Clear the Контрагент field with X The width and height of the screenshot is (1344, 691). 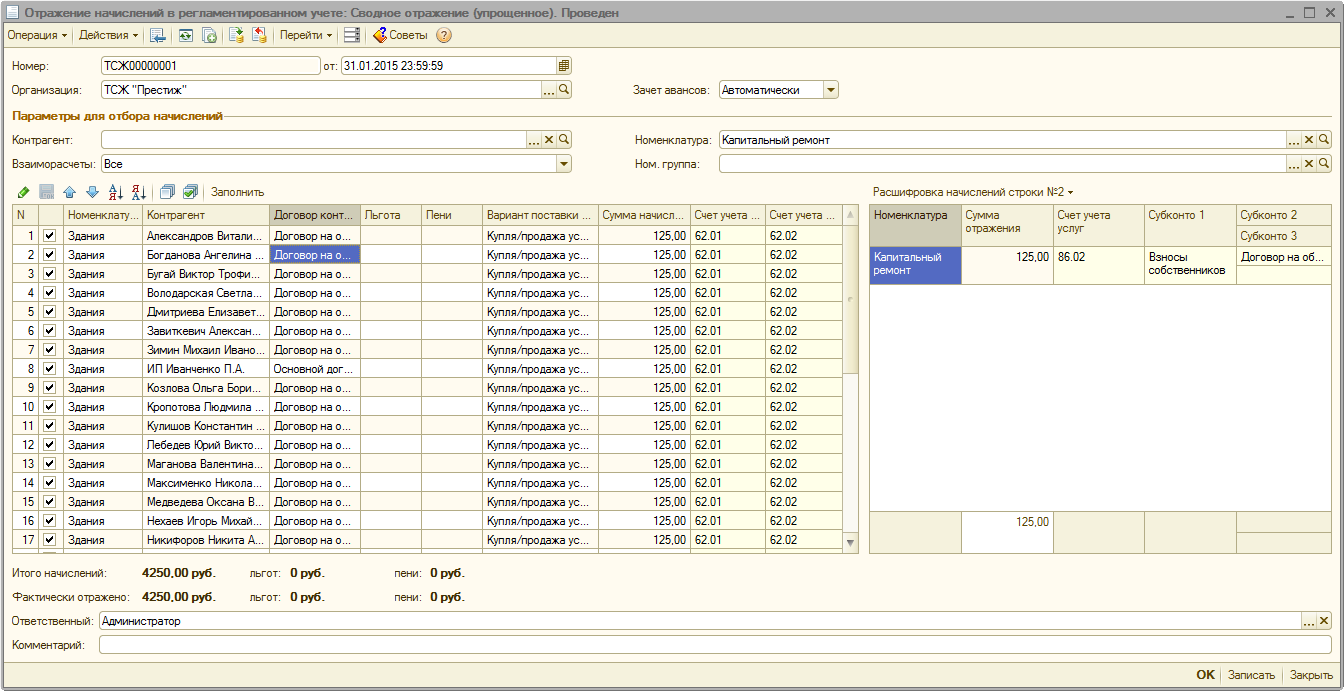(x=548, y=140)
